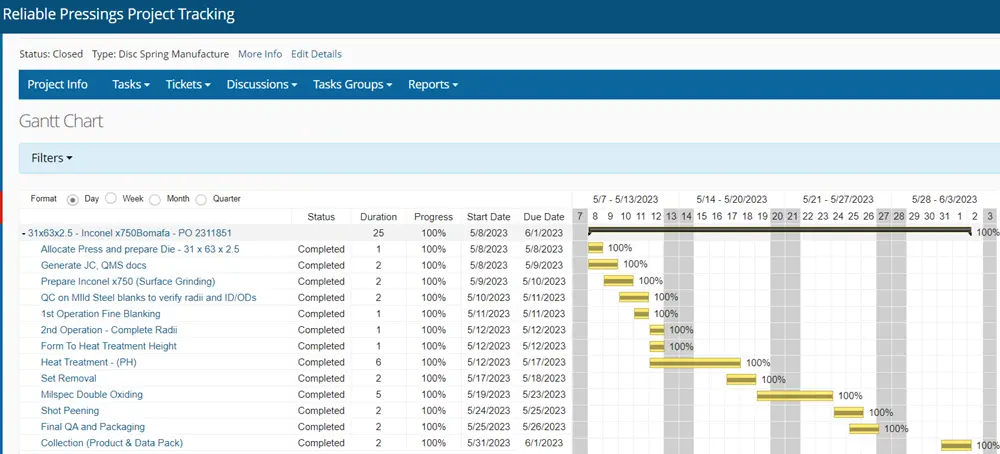Open the Tasks dropdown menu
Viewport: 1000px width, 454px height.
(x=131, y=85)
